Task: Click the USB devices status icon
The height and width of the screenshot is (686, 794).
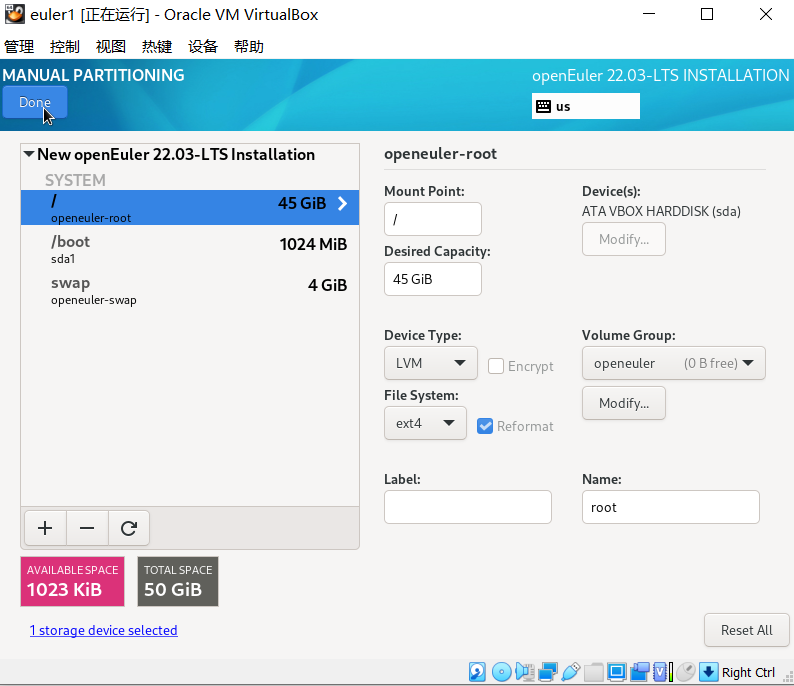Action: tap(571, 672)
